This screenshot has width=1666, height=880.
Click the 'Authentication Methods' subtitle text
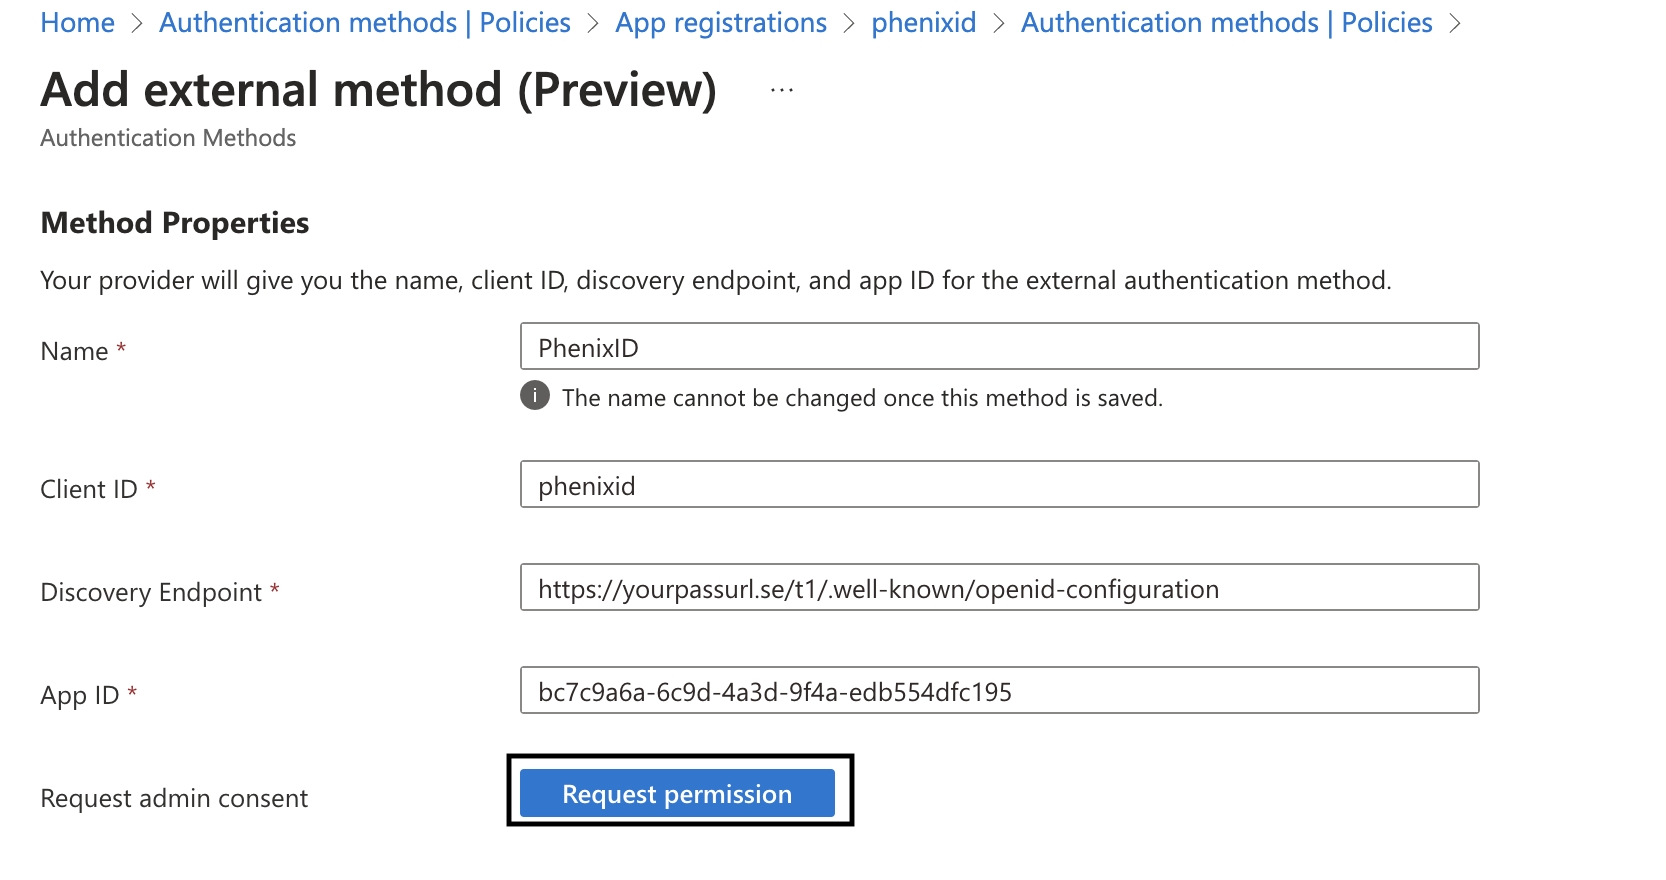tap(168, 138)
